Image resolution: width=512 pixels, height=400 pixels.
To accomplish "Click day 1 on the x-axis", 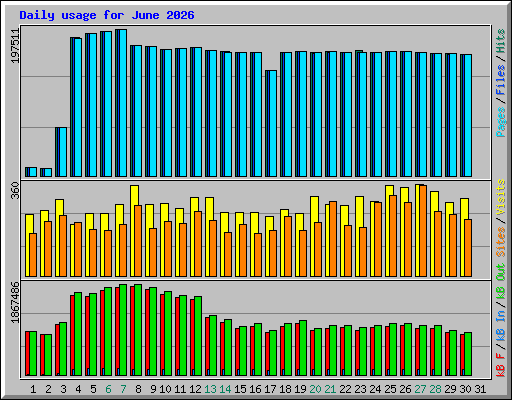I will pyautogui.click(x=33, y=389).
